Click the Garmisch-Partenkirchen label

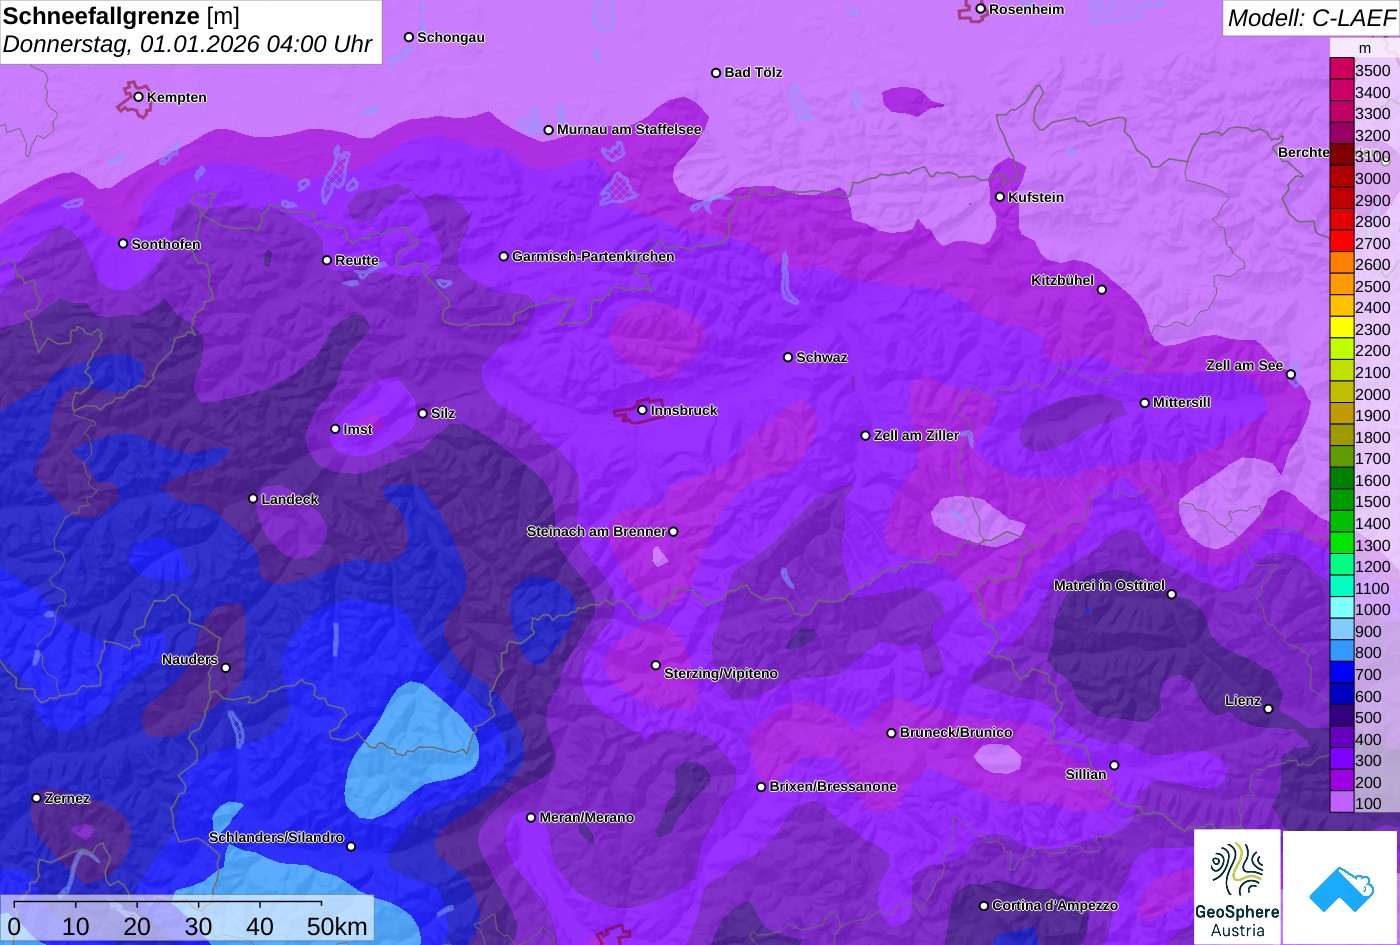(x=593, y=256)
